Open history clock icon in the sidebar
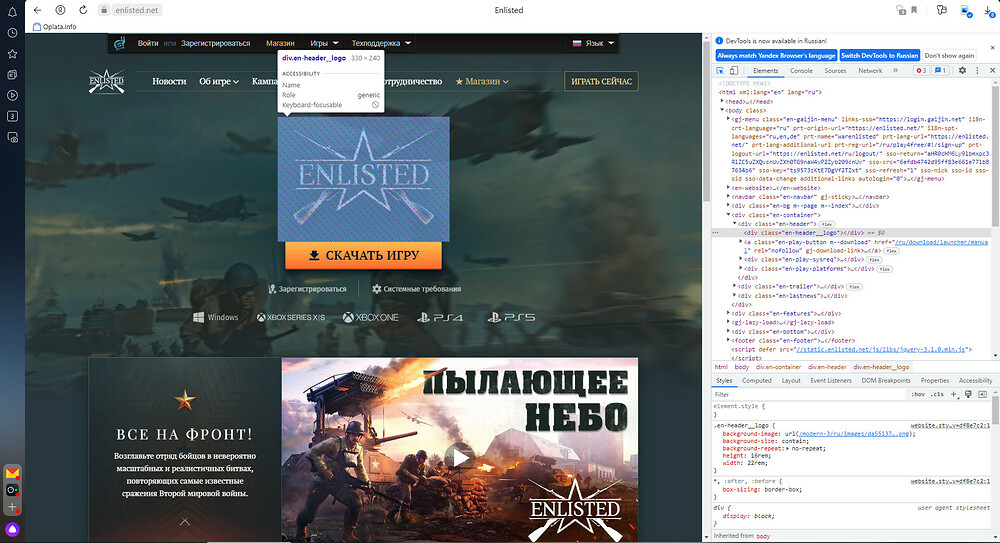 point(12,33)
